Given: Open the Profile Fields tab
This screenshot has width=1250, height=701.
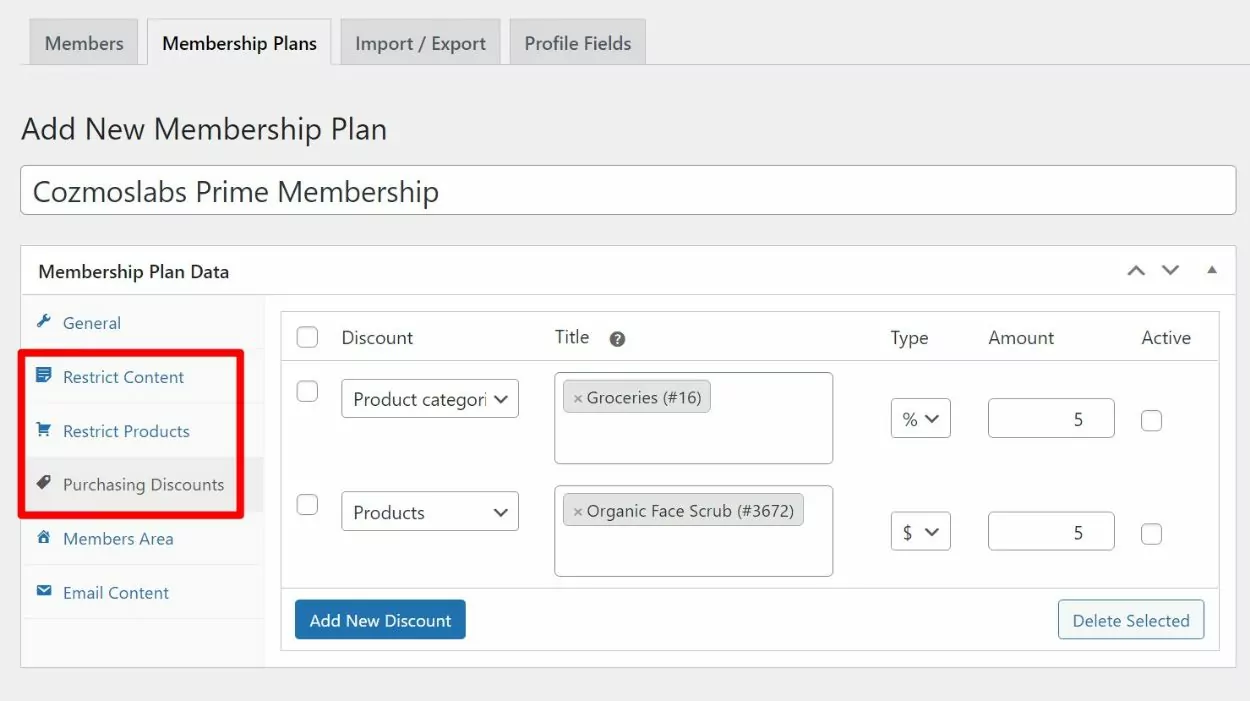Looking at the screenshot, I should tap(577, 43).
